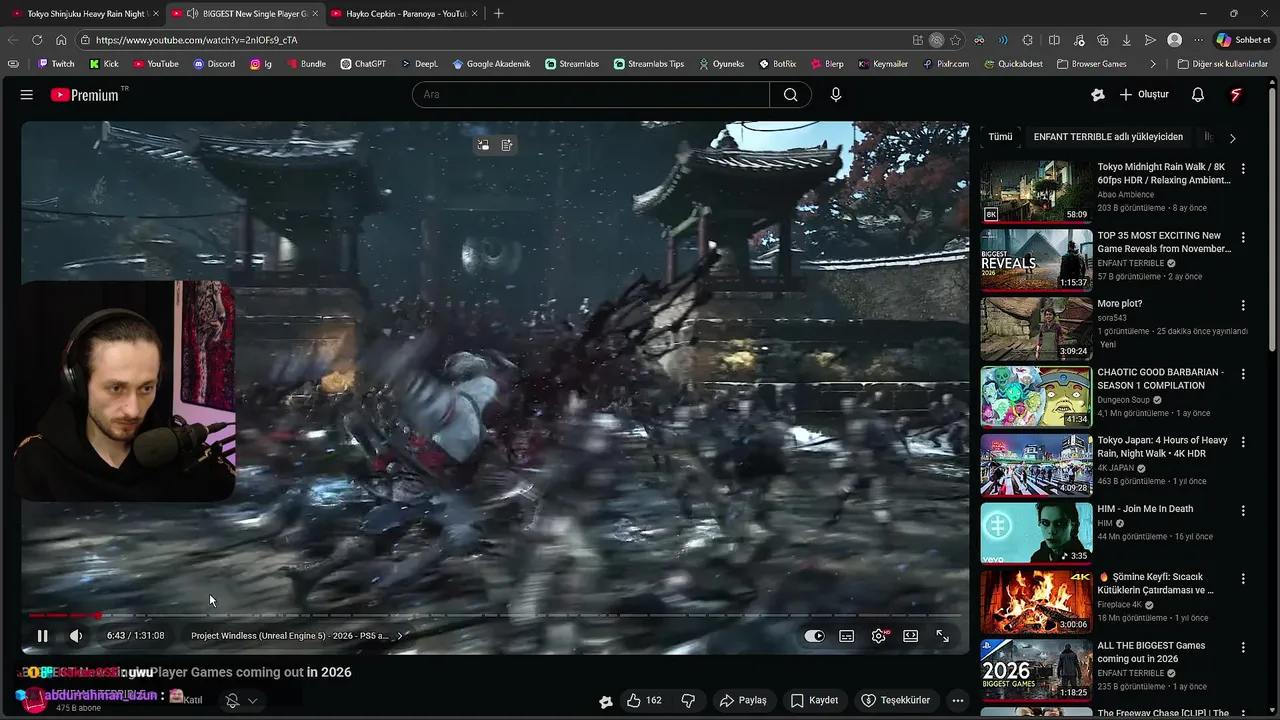Open ALL THE BIGGEST Games video thumbnail
The width and height of the screenshot is (1280, 720).
coord(1037,671)
